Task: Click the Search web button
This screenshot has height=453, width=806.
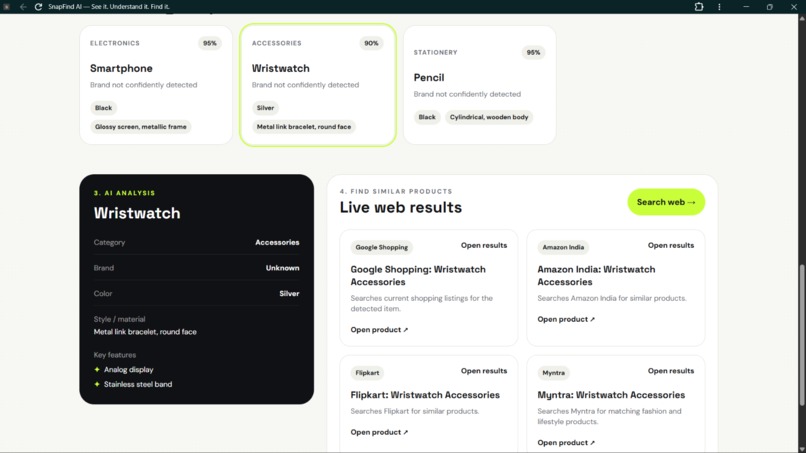Action: [666, 202]
